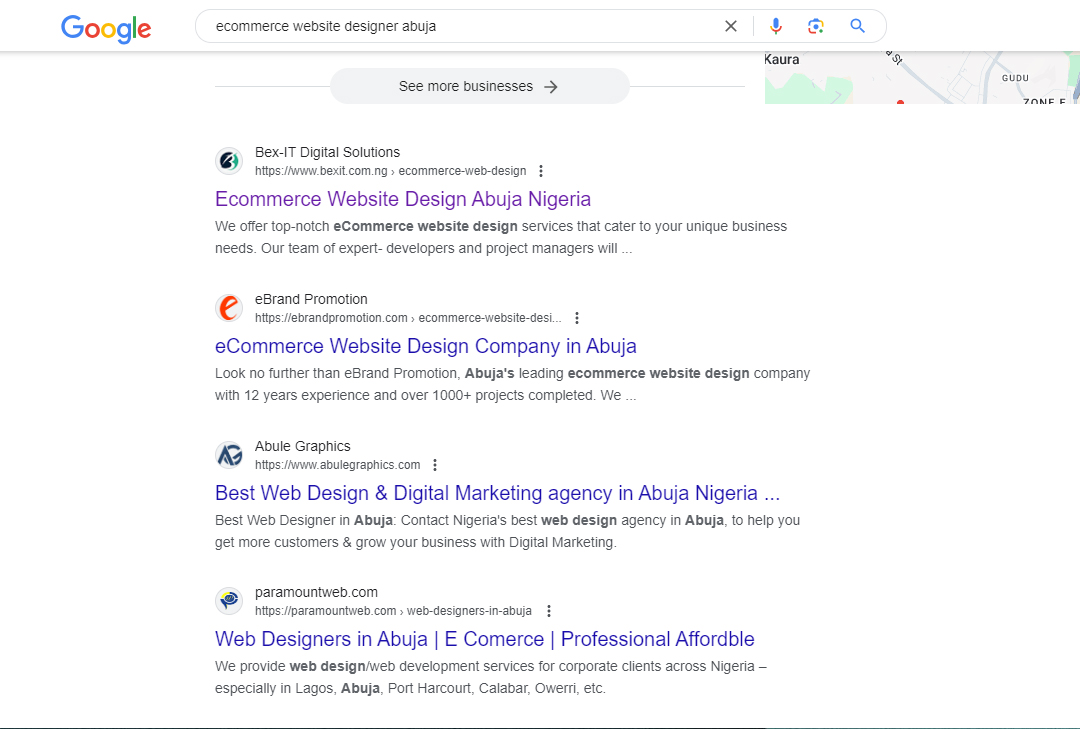Open more options for Abule Graphics result
The height and width of the screenshot is (729, 1080).
point(435,465)
